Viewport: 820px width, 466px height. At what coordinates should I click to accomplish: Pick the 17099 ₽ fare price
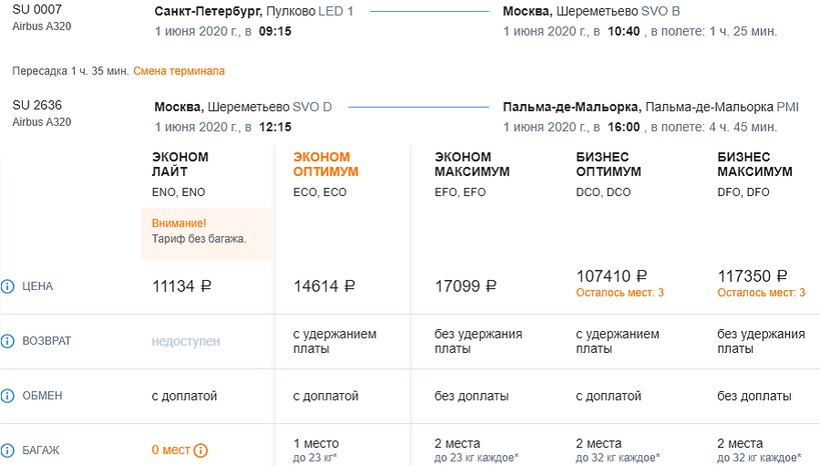466,286
